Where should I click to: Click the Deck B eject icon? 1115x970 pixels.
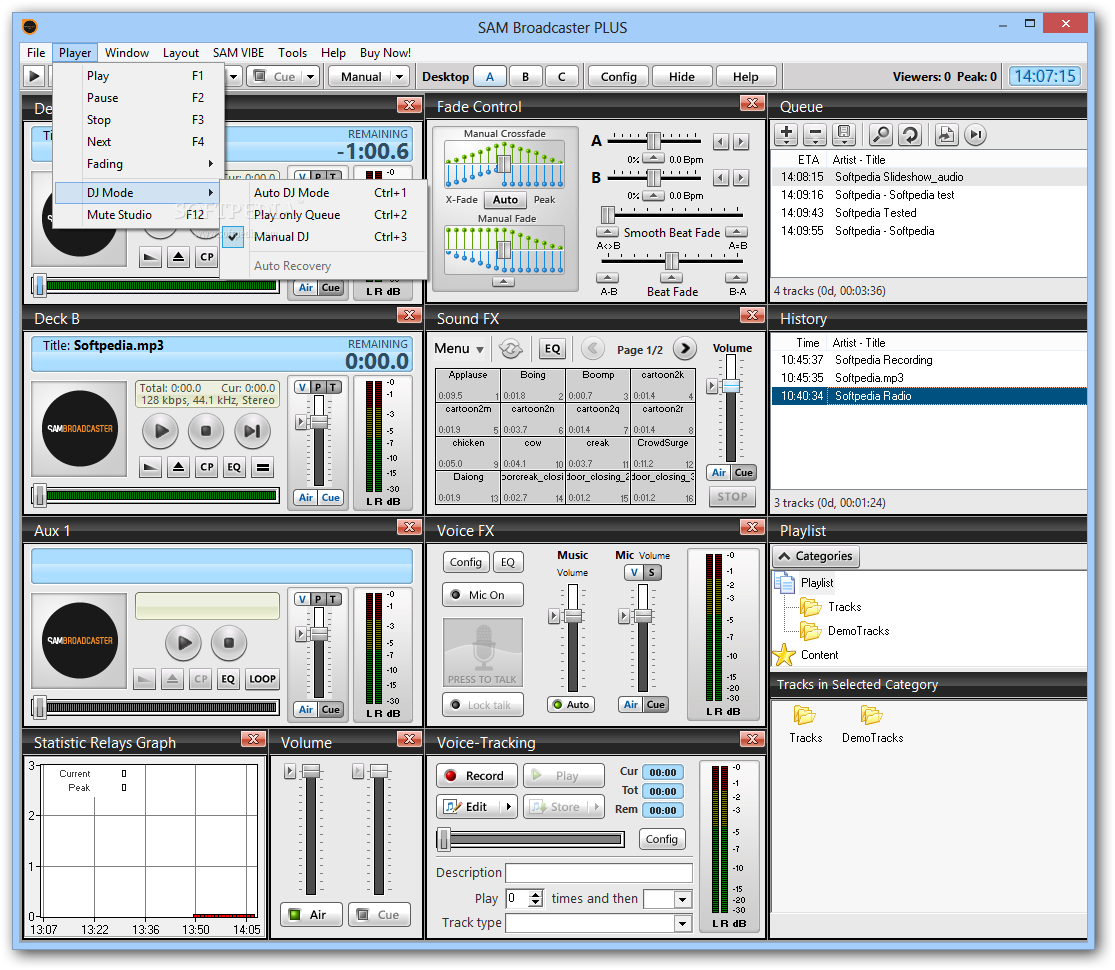click(178, 467)
